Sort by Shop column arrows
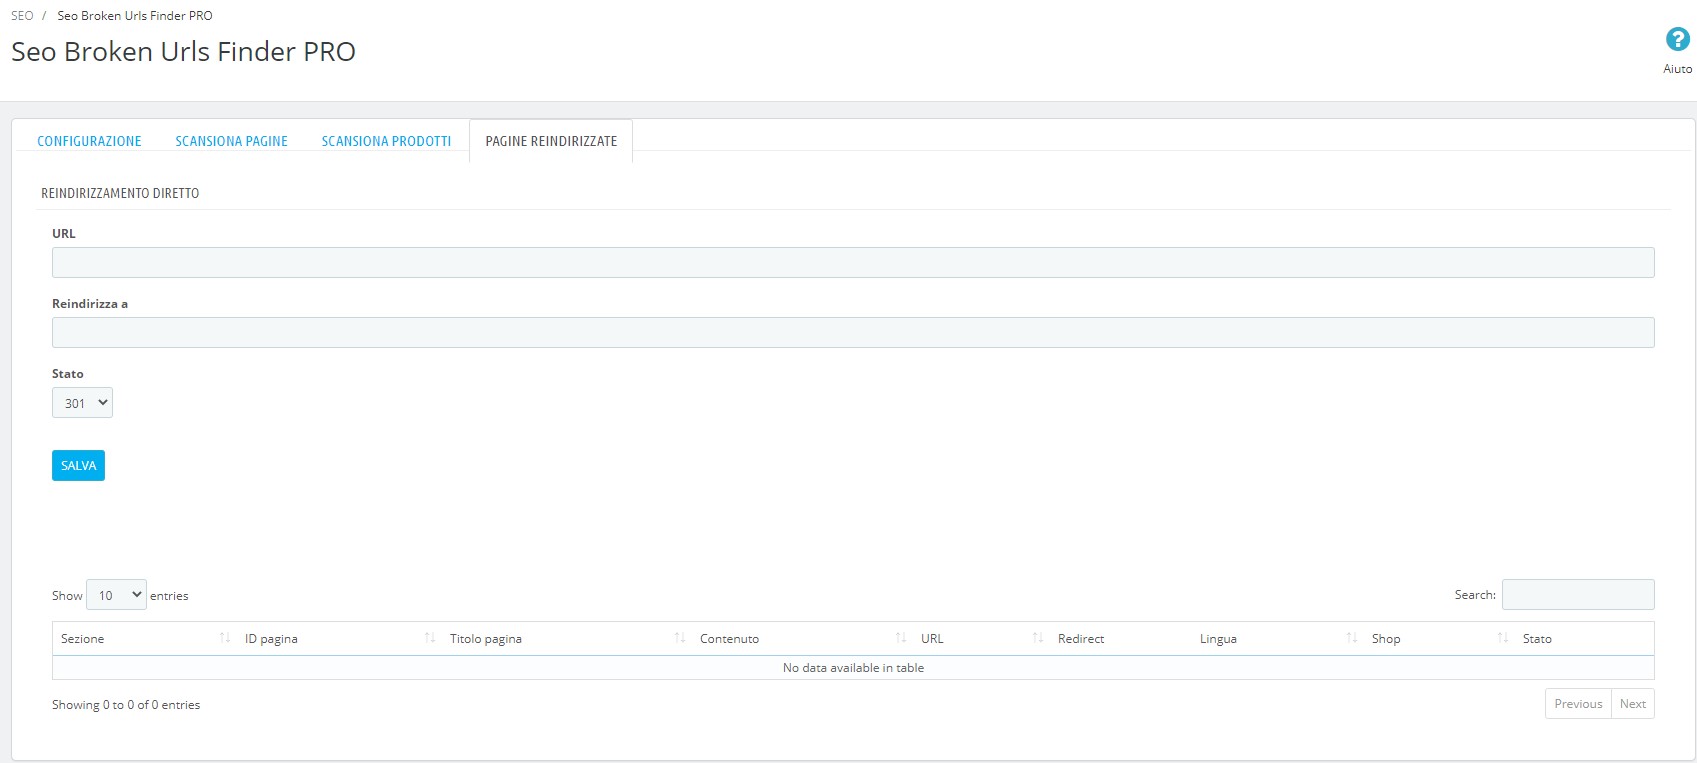The image size is (1697, 763). tap(1503, 638)
